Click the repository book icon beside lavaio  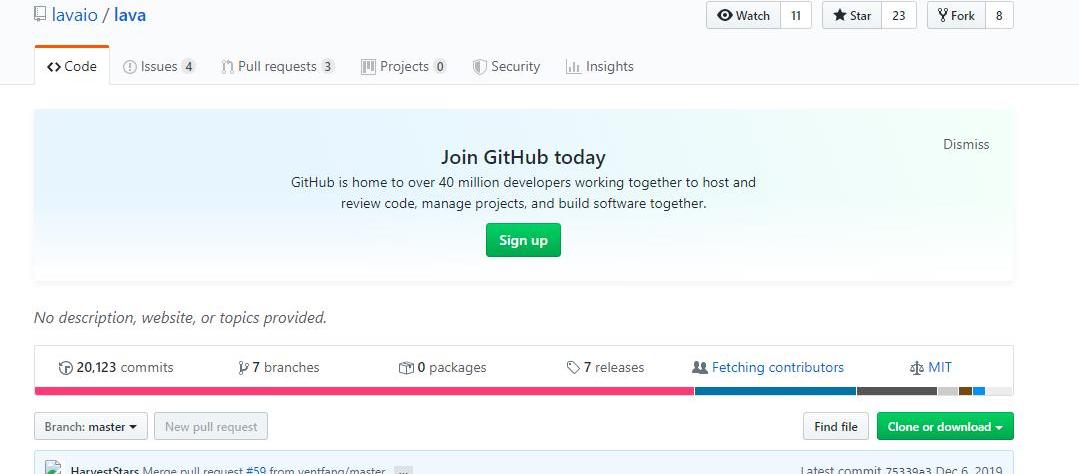click(x=39, y=15)
